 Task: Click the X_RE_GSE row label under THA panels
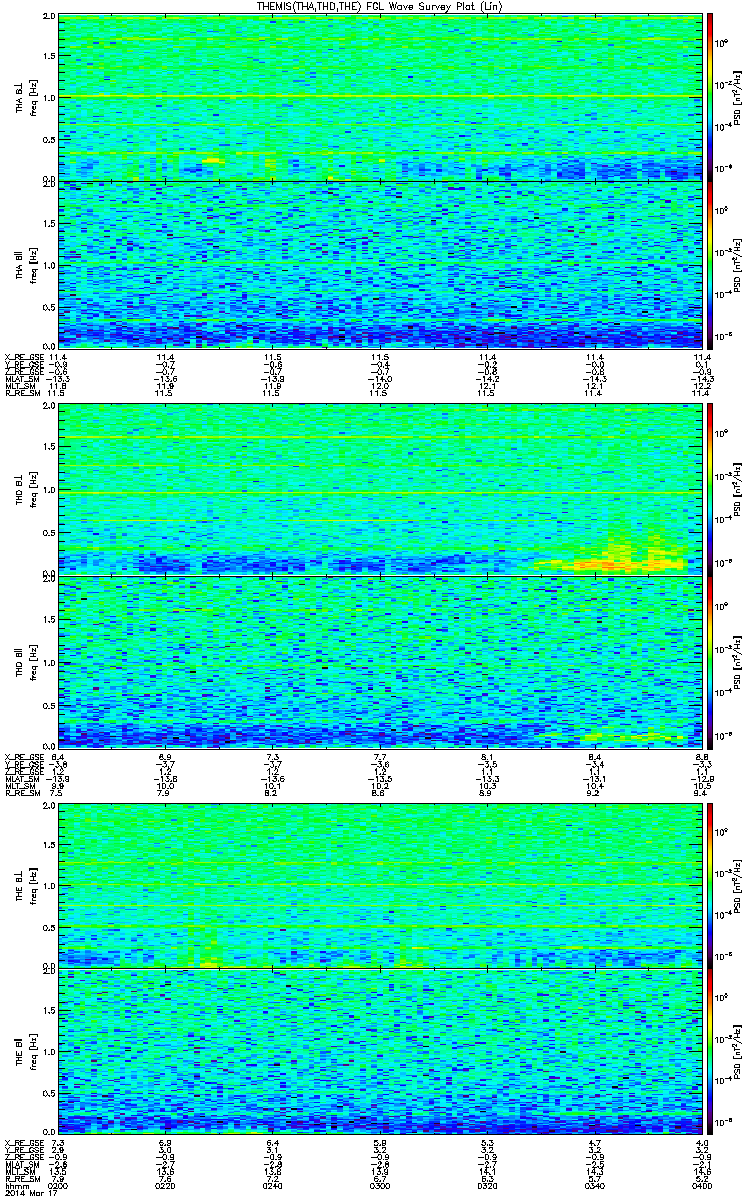23,356
